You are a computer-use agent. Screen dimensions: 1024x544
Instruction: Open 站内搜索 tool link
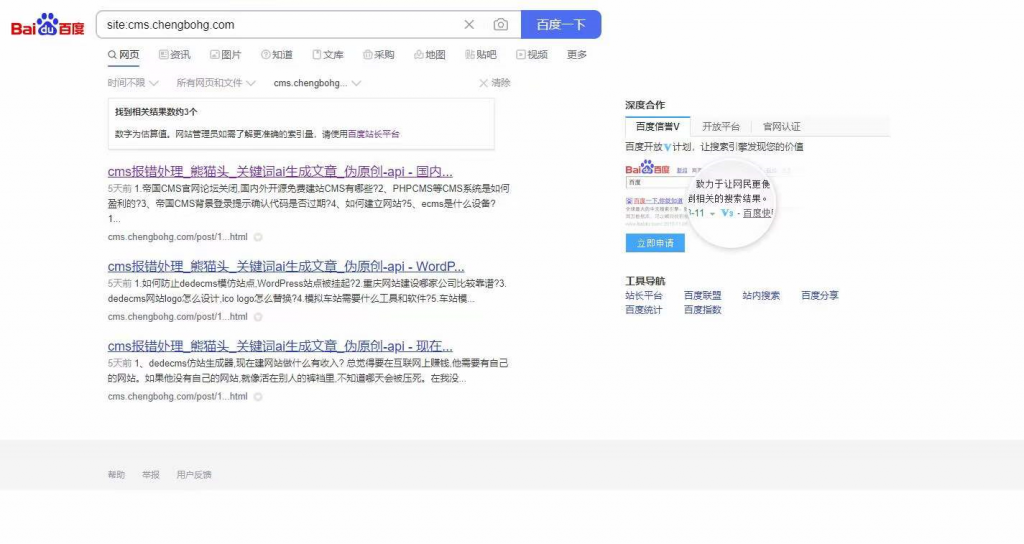pyautogui.click(x=761, y=296)
